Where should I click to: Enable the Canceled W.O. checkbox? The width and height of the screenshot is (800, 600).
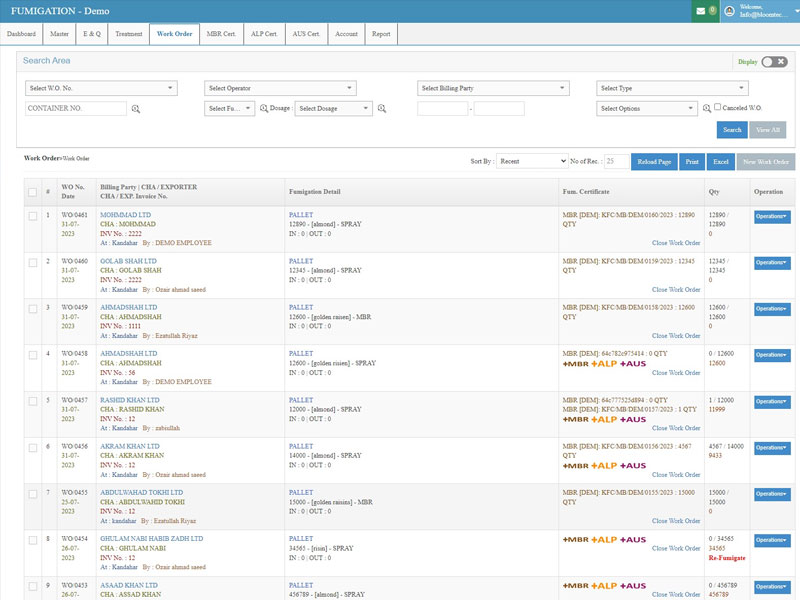click(x=718, y=107)
